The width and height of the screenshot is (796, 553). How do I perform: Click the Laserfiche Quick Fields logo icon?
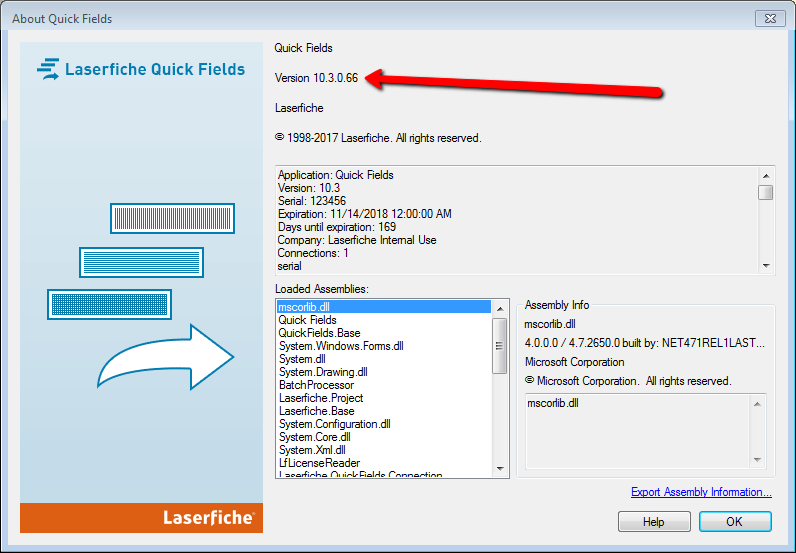[48, 69]
